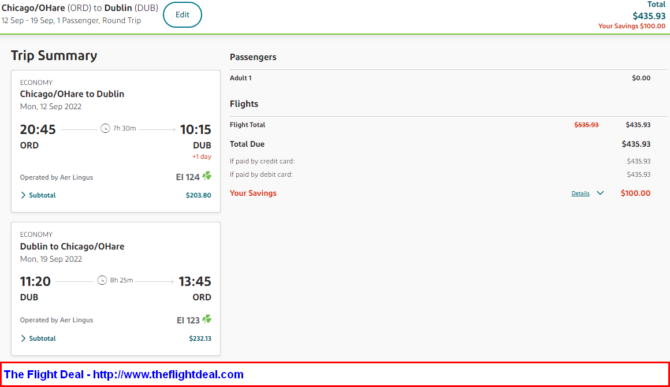Click the Flight Total amount $435.93
The image size is (670, 387).
click(x=638, y=125)
